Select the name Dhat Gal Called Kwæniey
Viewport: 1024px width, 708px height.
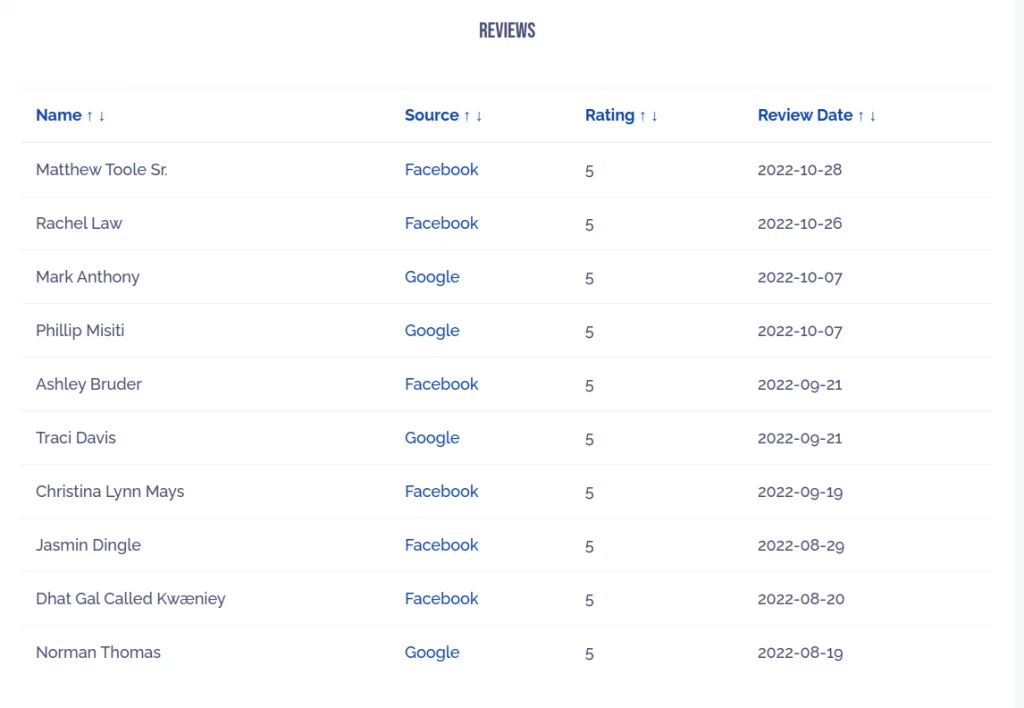[x=131, y=598]
